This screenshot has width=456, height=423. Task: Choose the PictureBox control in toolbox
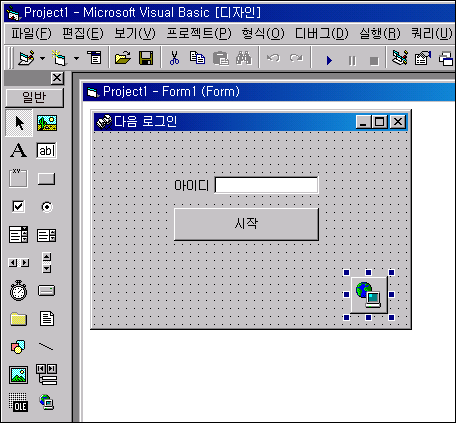point(46,123)
